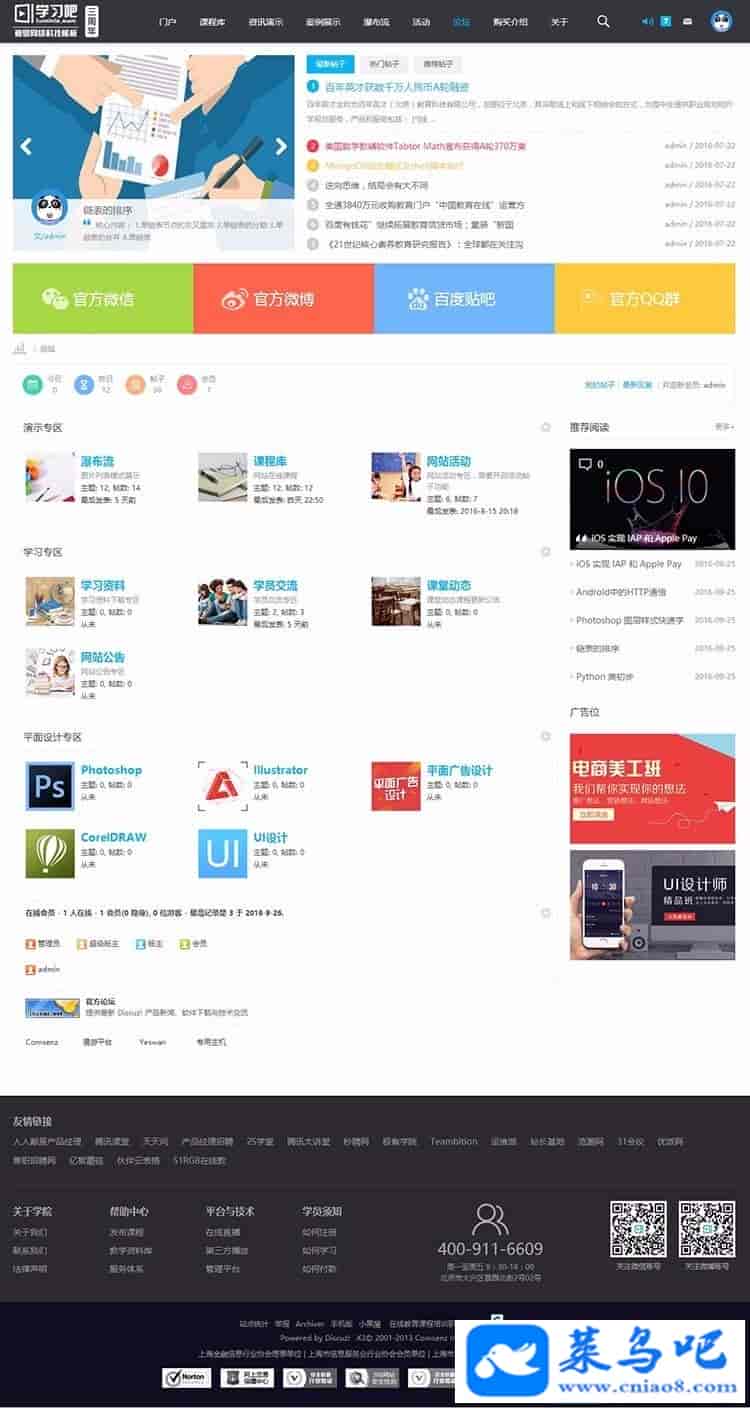The image size is (750, 1408).
Task: Collapse the 学习专区 section
Action: pyautogui.click(x=546, y=552)
